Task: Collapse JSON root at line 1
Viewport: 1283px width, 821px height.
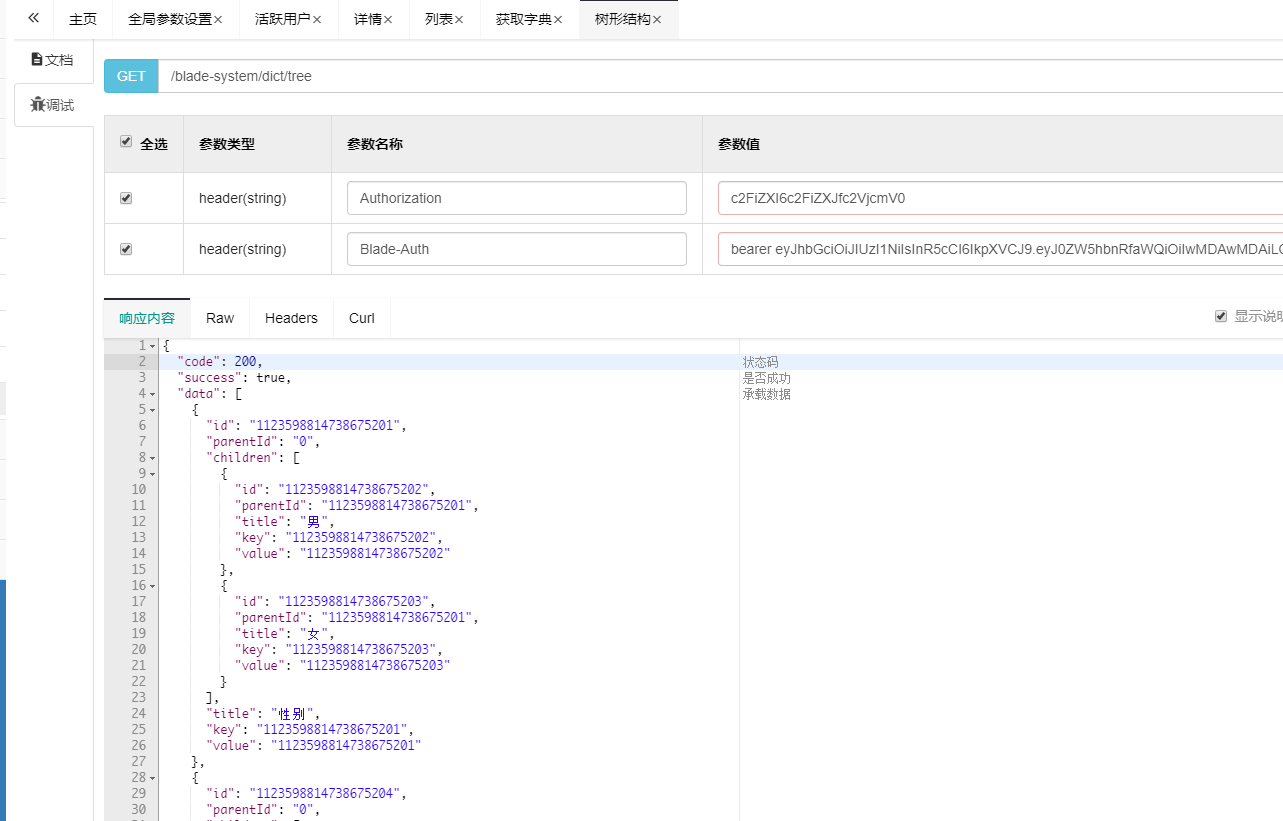Action: (153, 346)
